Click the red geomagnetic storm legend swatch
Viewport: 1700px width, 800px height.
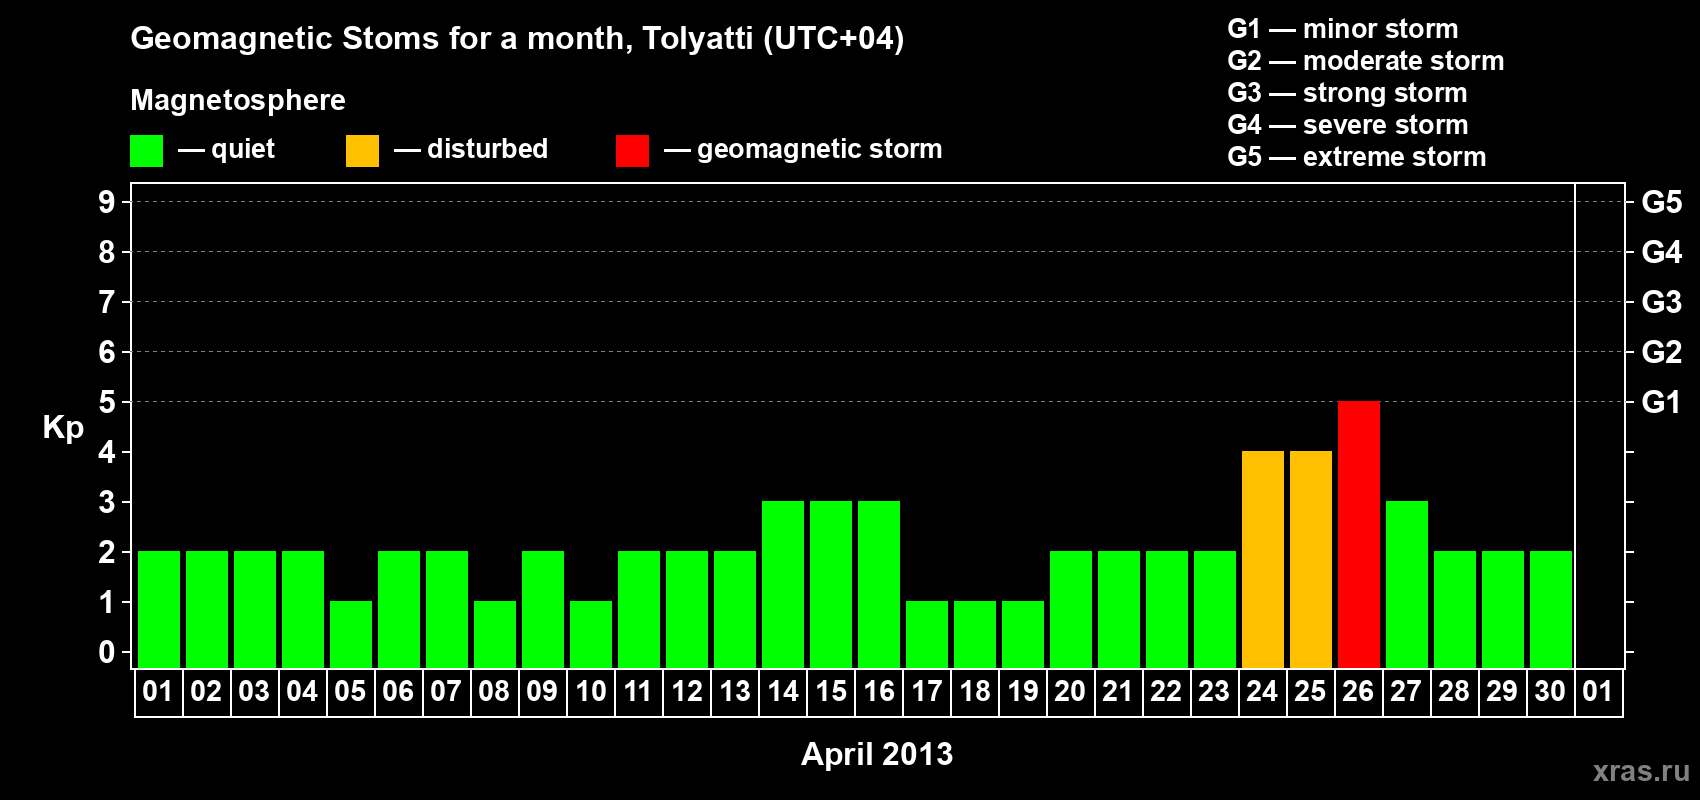[632, 151]
